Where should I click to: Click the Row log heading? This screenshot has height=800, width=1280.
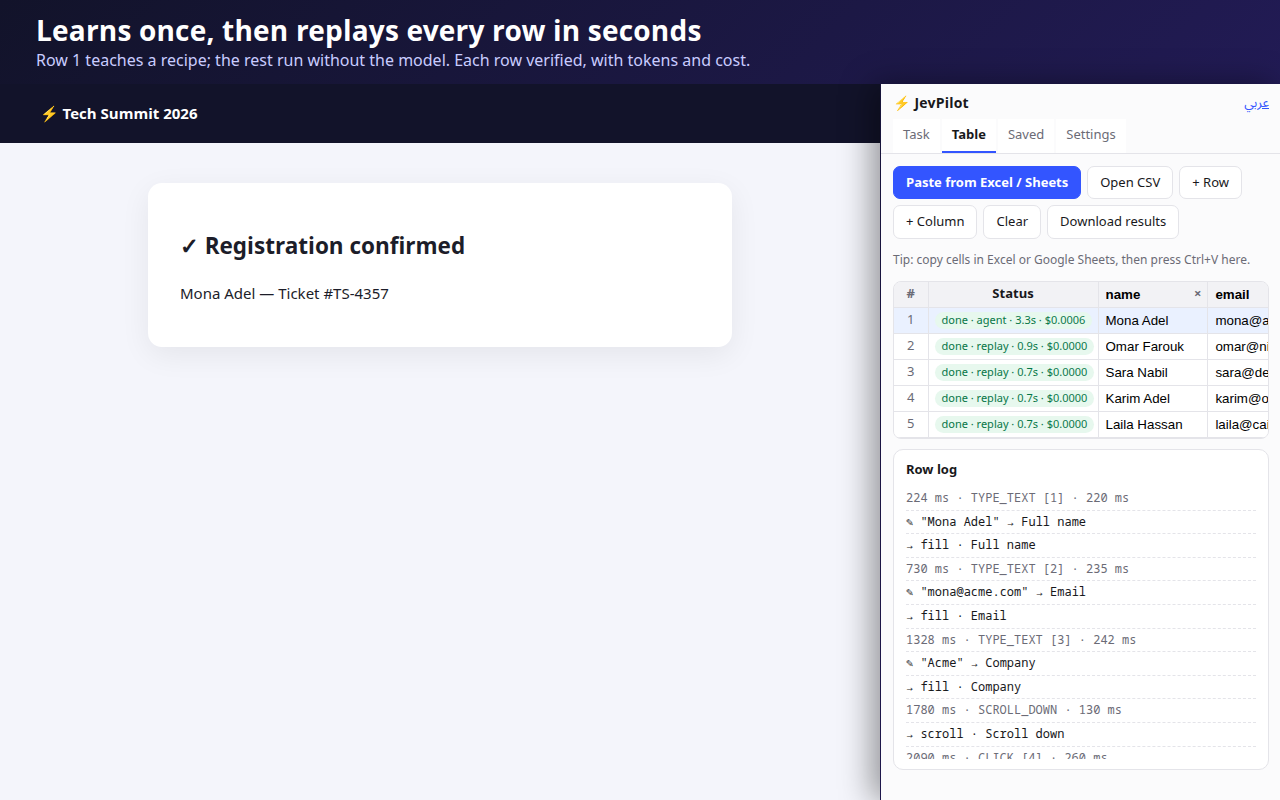click(x=932, y=470)
